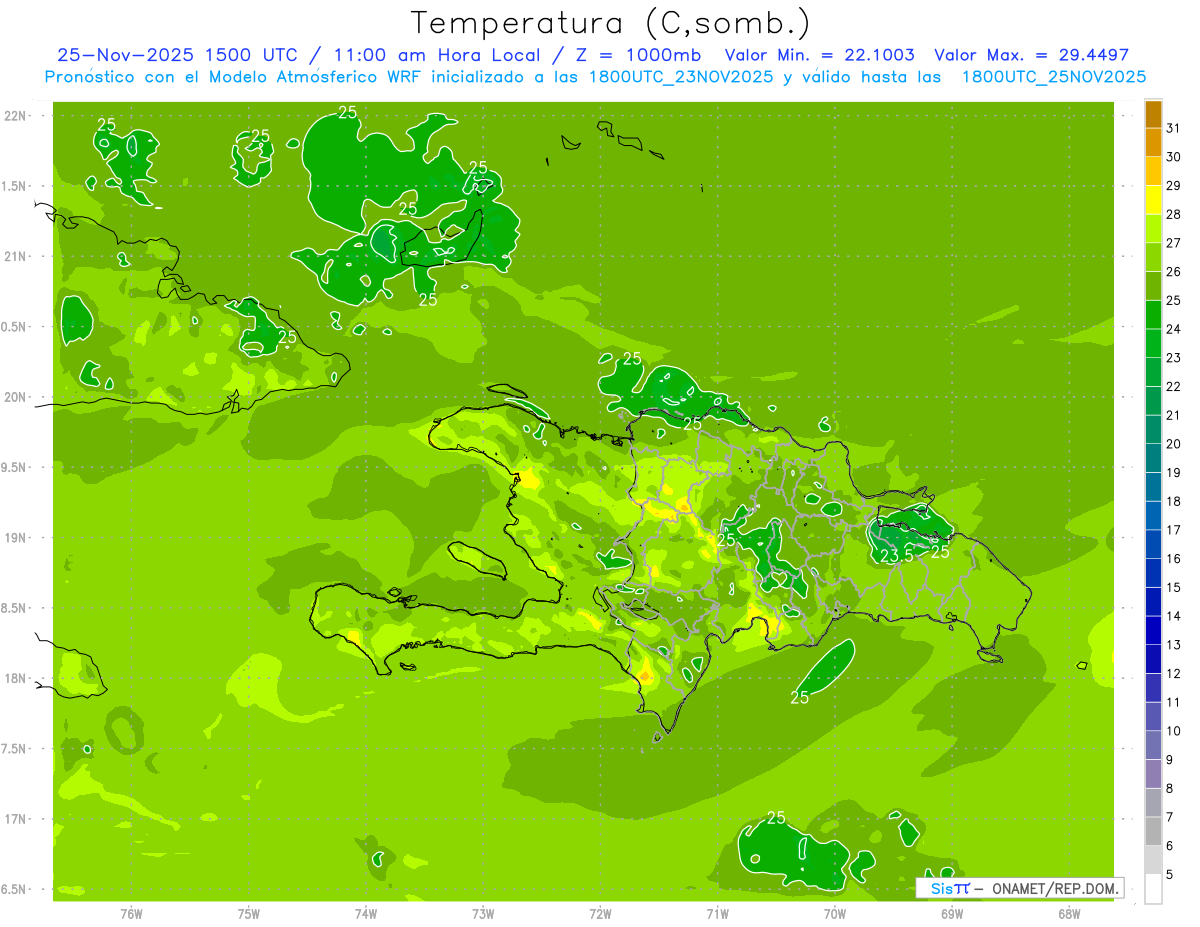The image size is (1200, 927).
Task: Pick the legend color between 24 and 25
Action: 1153,315
